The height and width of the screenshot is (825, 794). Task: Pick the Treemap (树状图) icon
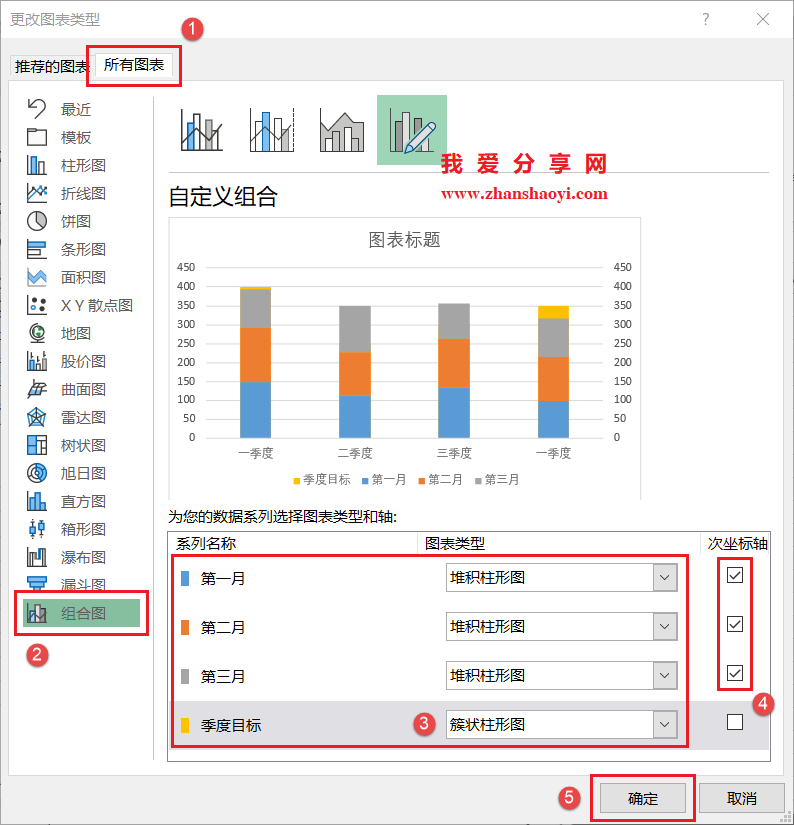[x=37, y=445]
